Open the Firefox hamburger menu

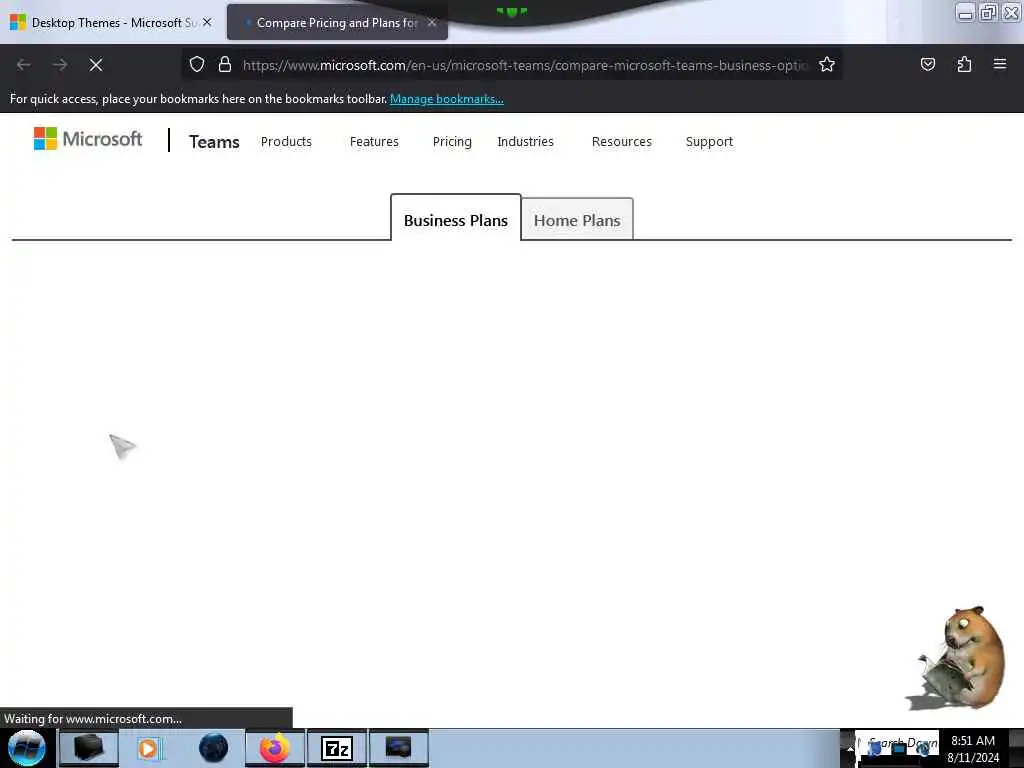(x=1000, y=64)
